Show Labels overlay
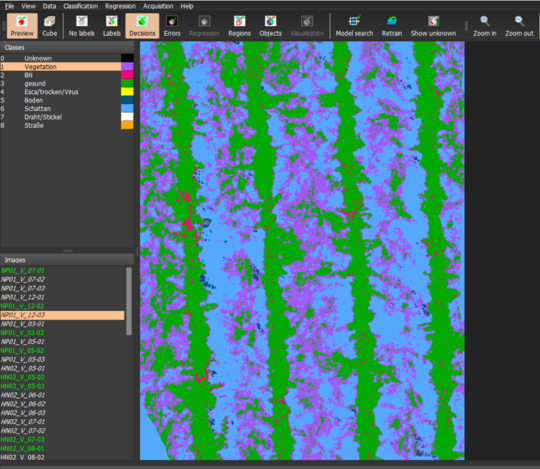540x469 pixels. click(x=112, y=26)
